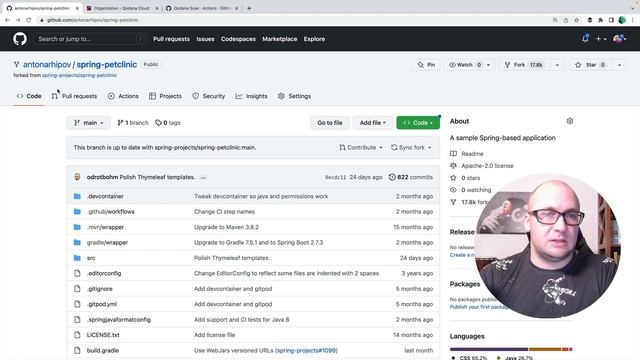This screenshot has height=360, width=640.
Task: Open a new browser tab
Action: [x=249, y=8]
